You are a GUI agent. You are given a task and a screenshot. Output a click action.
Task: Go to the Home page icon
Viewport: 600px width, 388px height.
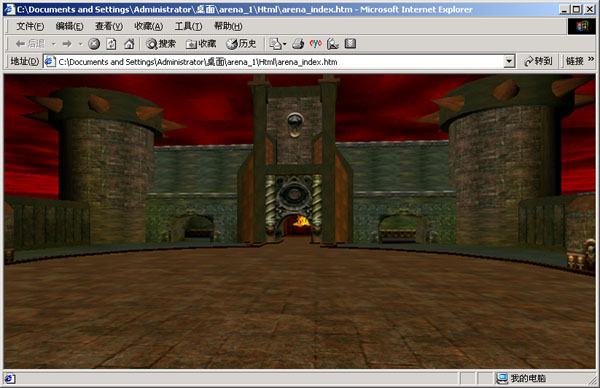tap(129, 44)
